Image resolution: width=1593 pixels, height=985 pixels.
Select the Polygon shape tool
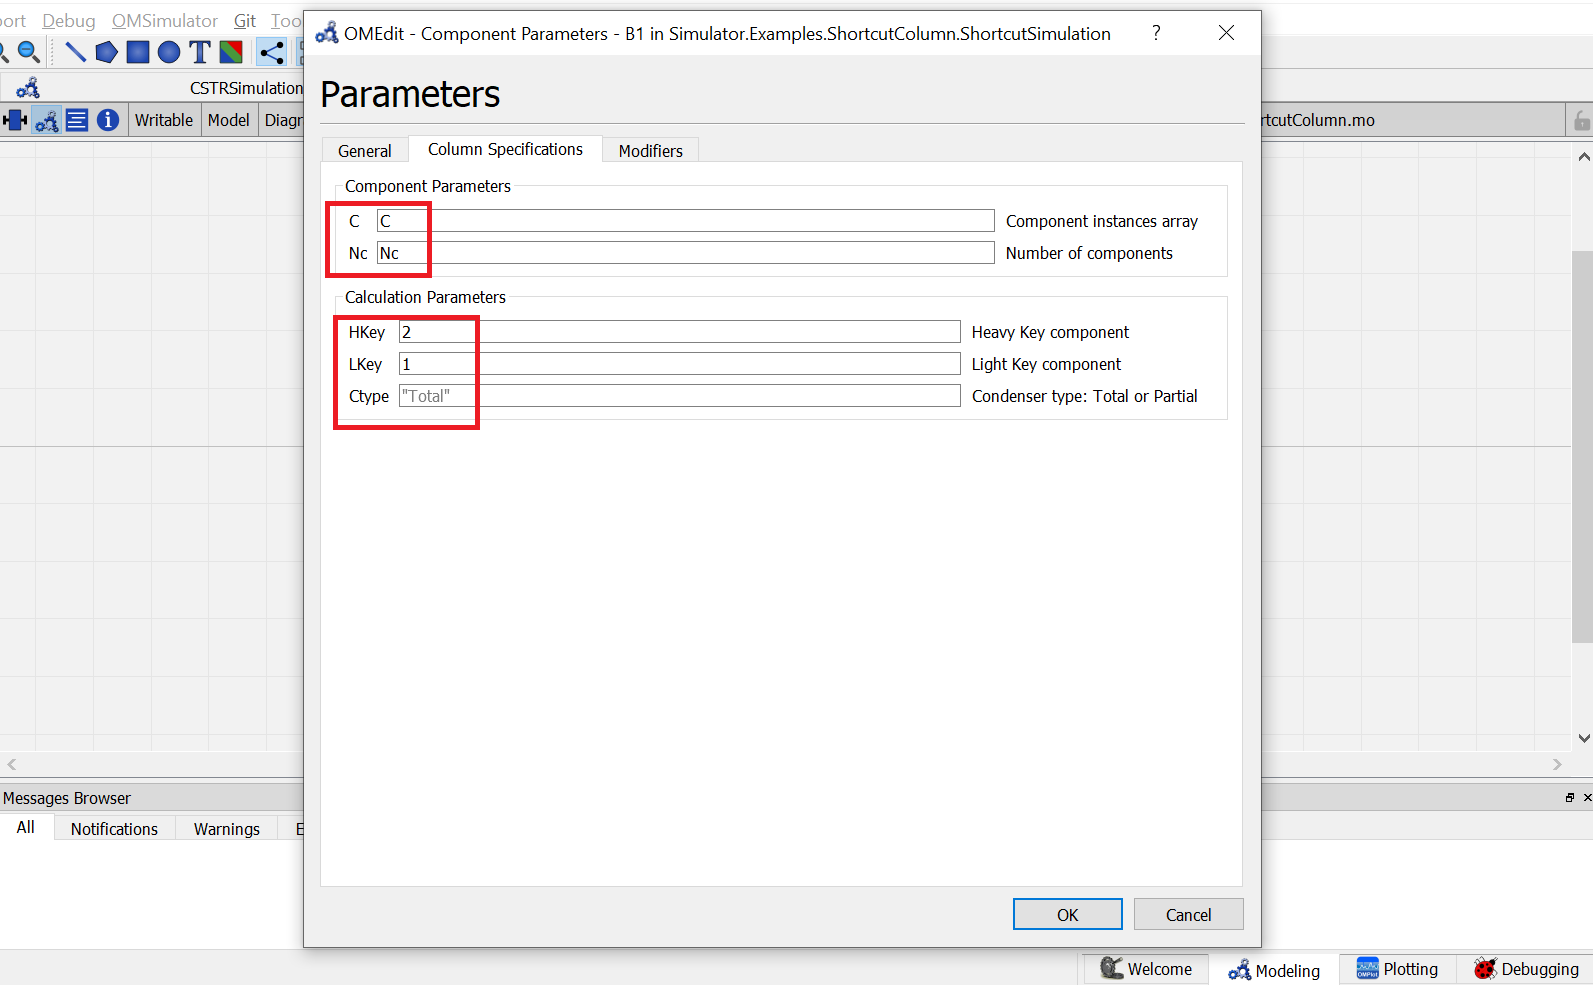(107, 52)
